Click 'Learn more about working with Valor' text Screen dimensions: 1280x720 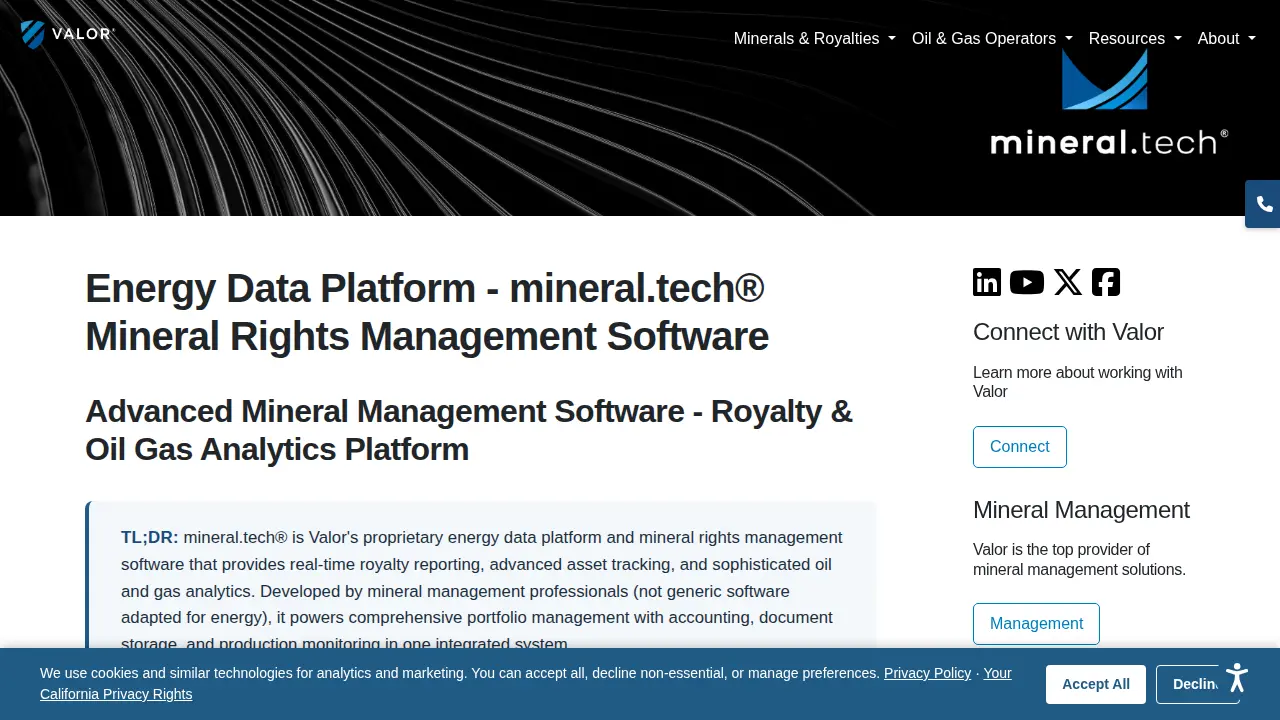click(x=1078, y=382)
